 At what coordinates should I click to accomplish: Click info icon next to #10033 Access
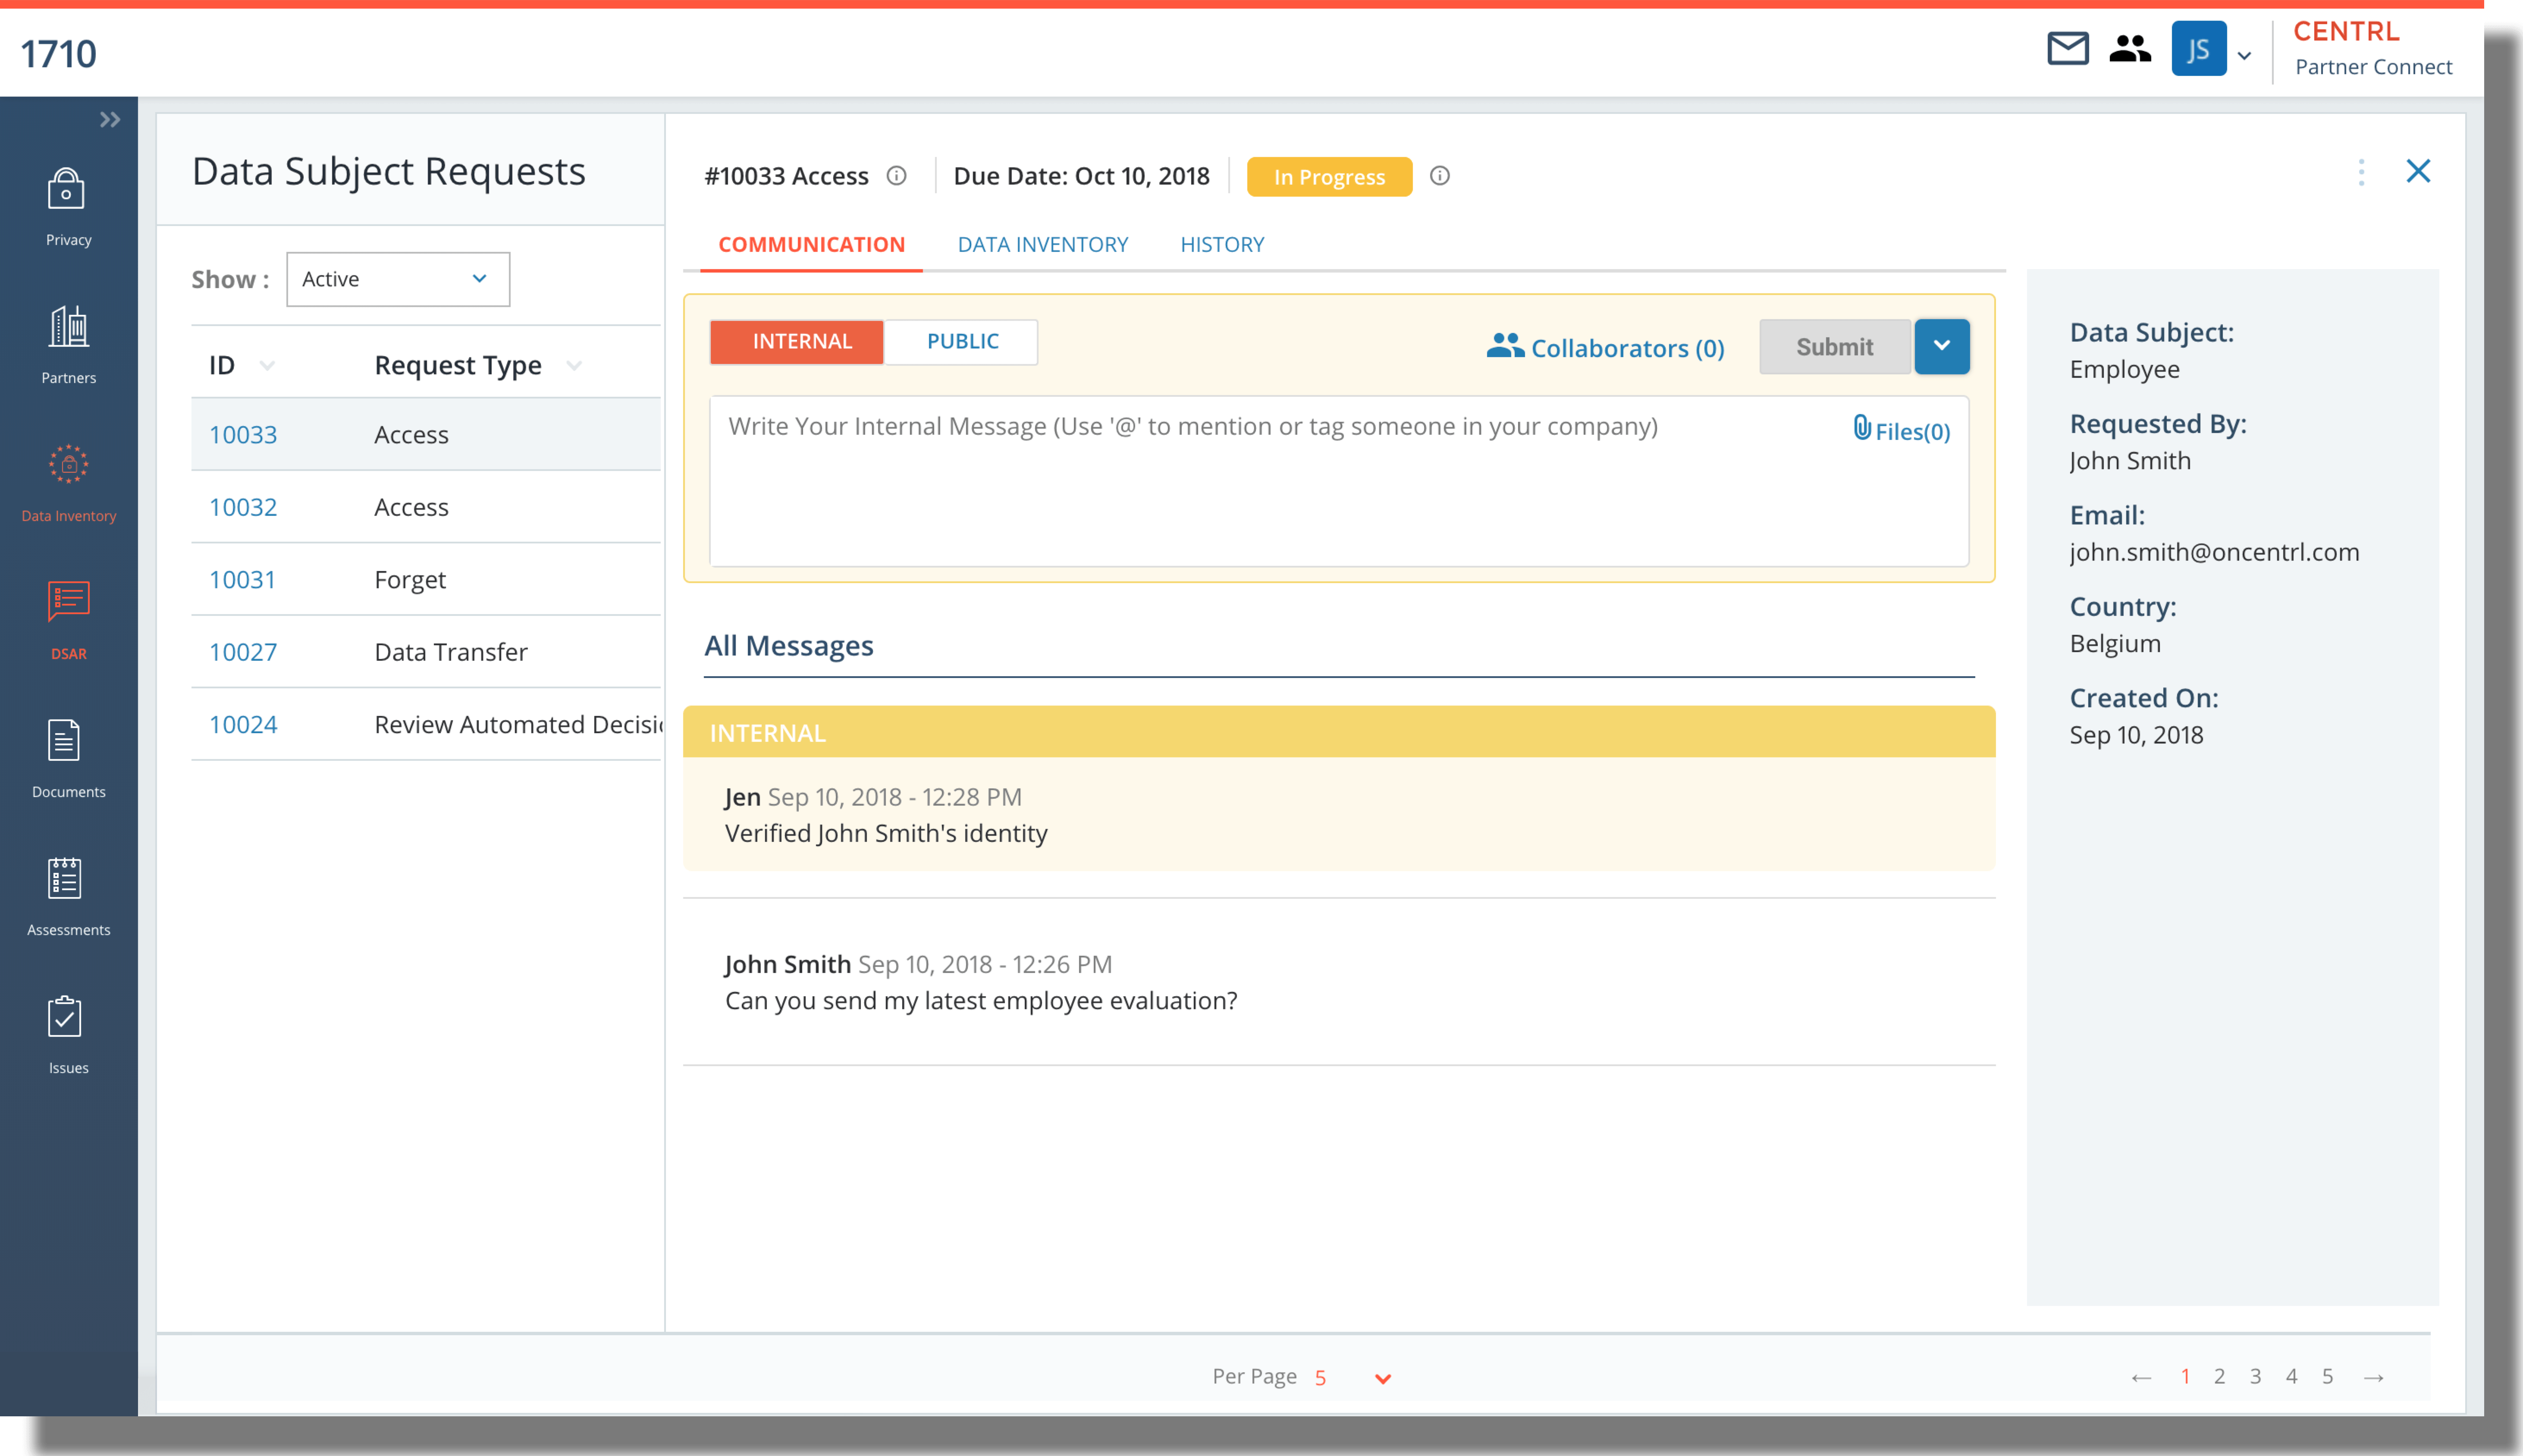(x=897, y=176)
